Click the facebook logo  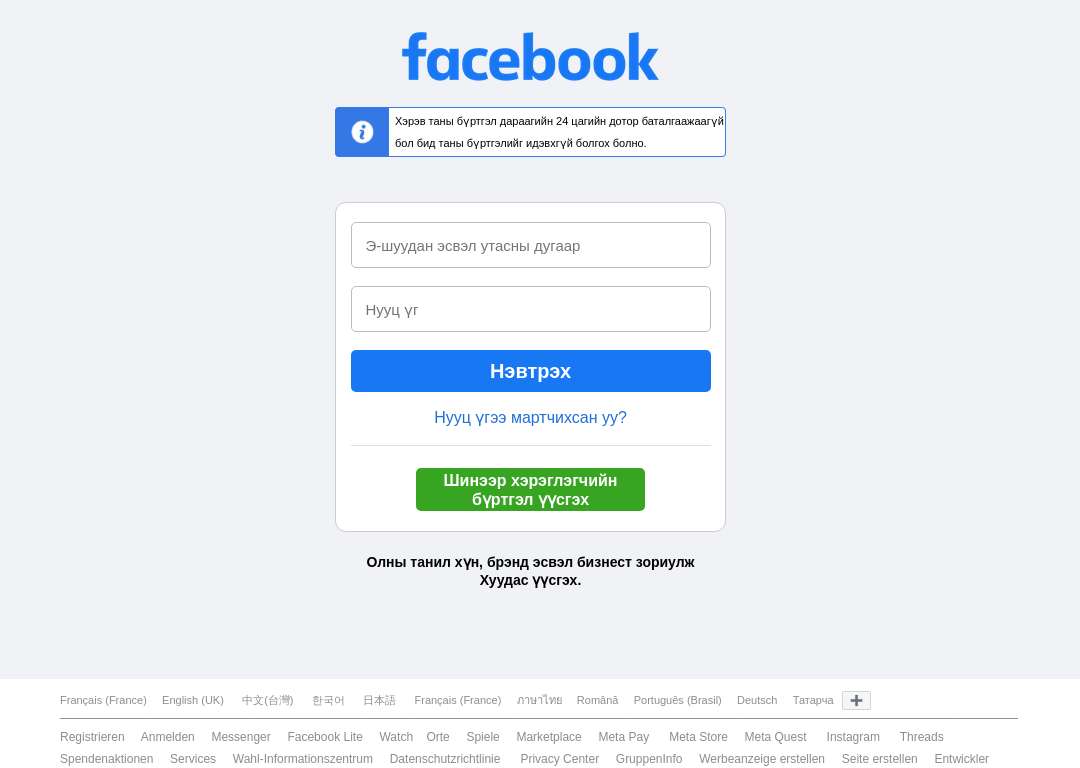[530, 57]
